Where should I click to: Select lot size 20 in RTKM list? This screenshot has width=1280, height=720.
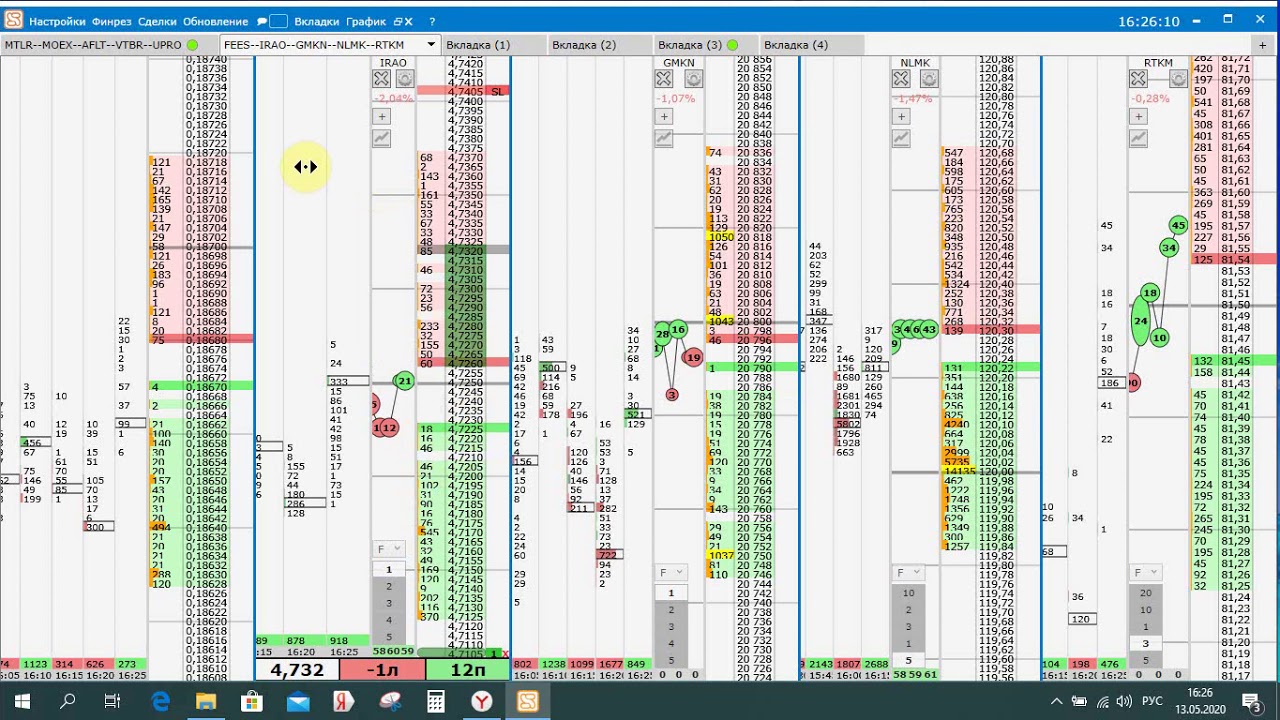1145,592
